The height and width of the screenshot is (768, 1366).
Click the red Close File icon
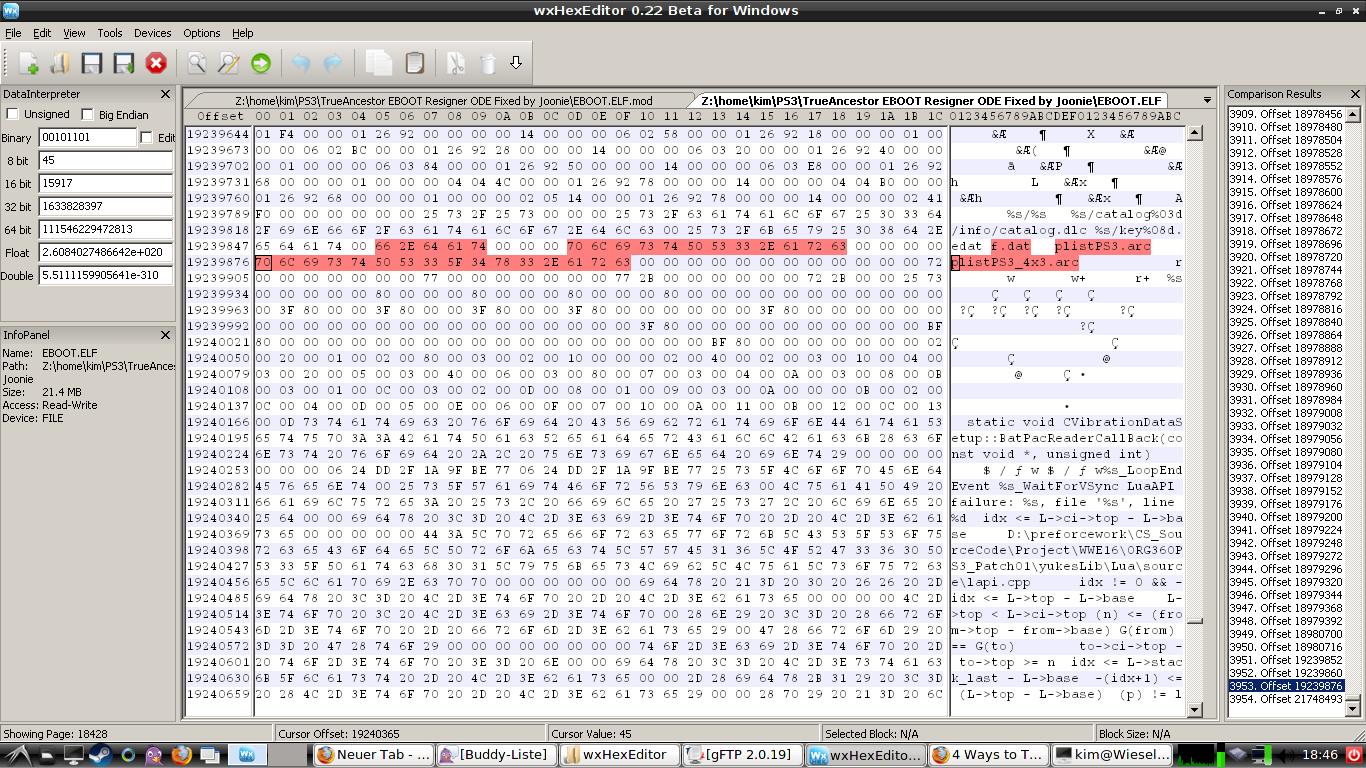(156, 64)
